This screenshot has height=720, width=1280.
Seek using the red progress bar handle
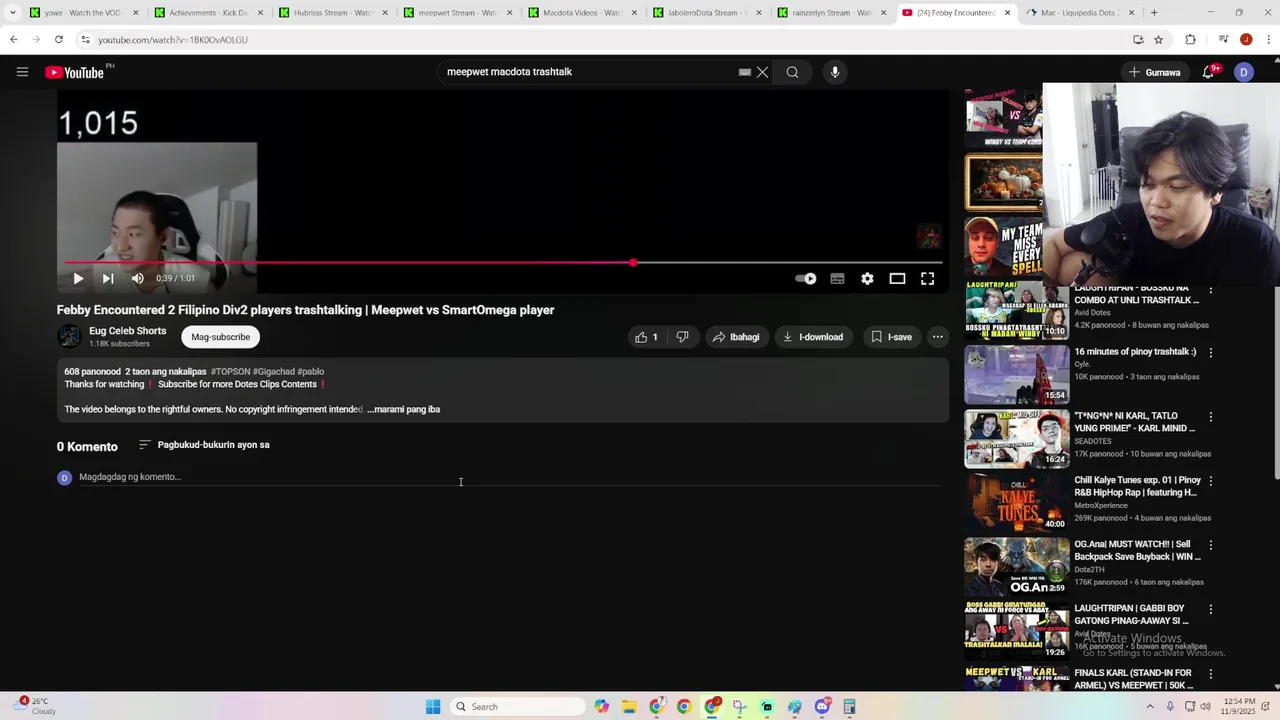633,263
